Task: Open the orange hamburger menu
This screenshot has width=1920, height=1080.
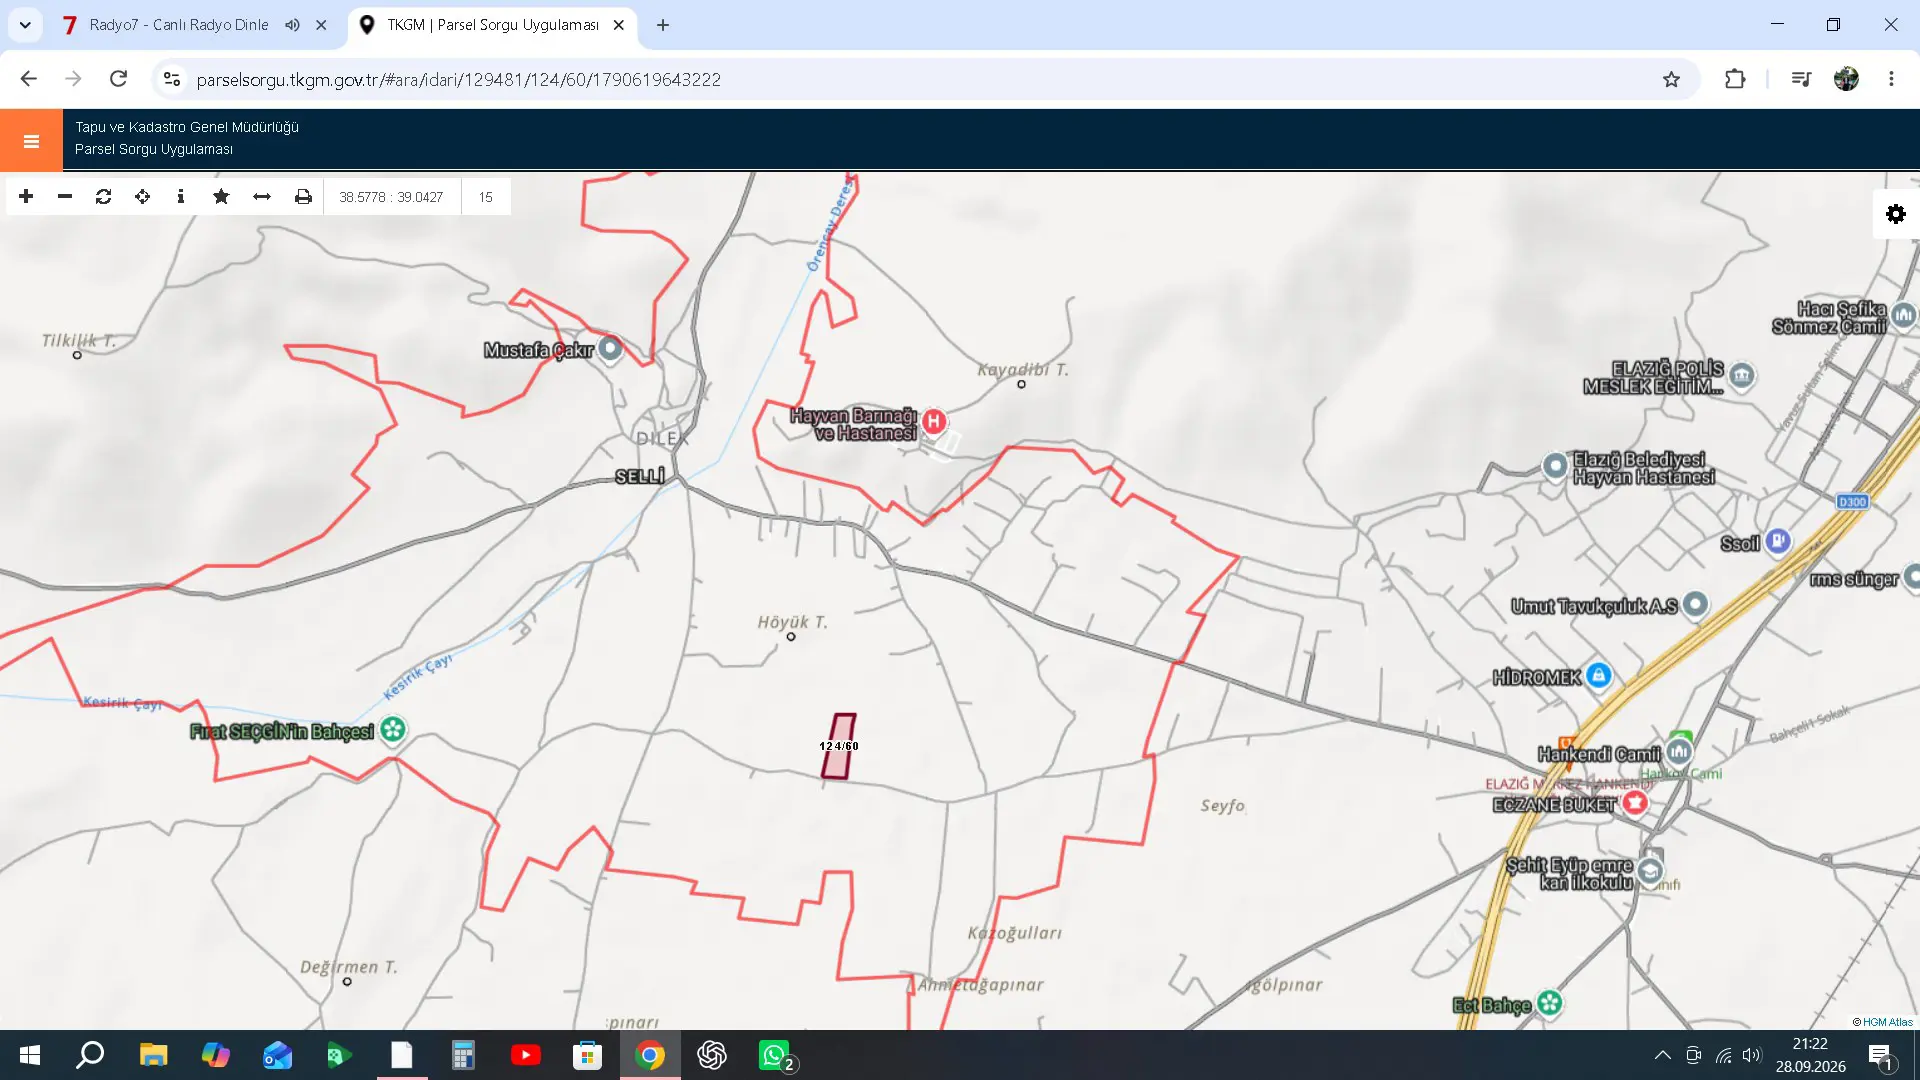Action: tap(31, 141)
